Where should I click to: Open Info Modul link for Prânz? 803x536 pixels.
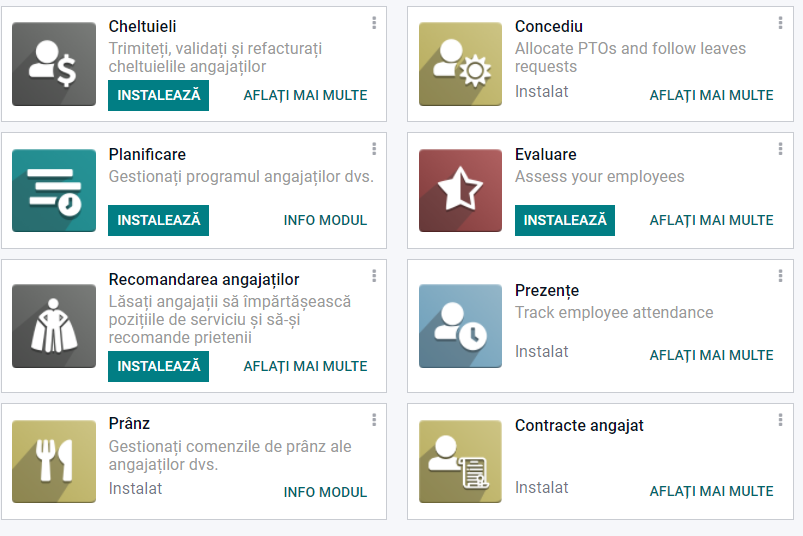pos(325,492)
